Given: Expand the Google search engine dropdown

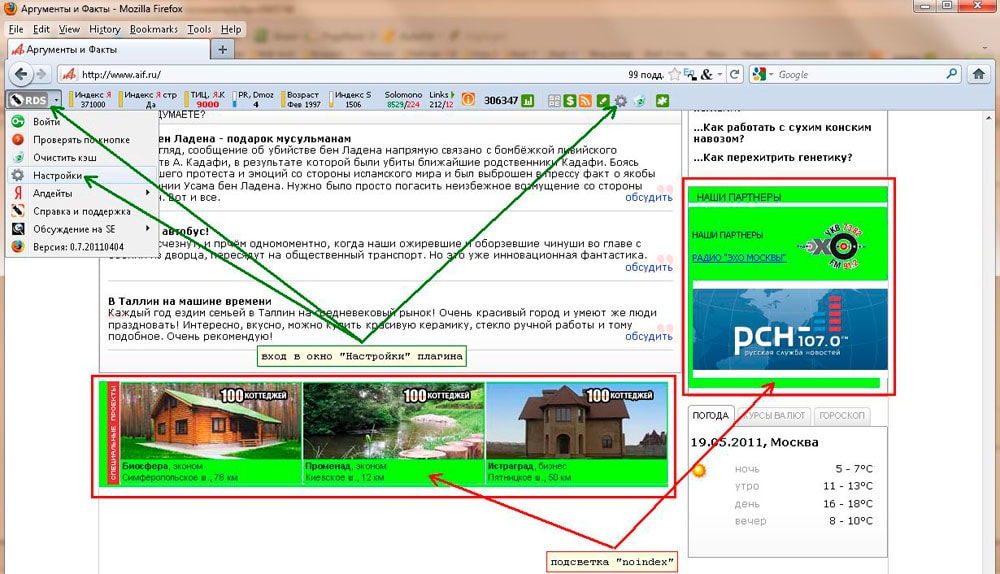Looking at the screenshot, I should pos(770,74).
